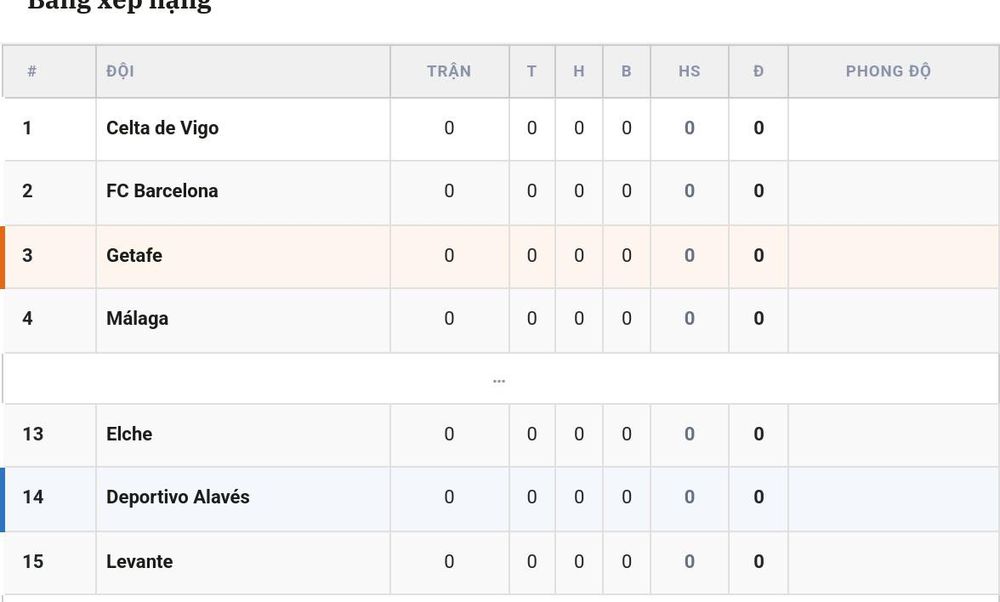Image resolution: width=1000 pixels, height=602 pixels.
Task: Open the FC Barcelona team link
Action: pyautogui.click(x=162, y=191)
